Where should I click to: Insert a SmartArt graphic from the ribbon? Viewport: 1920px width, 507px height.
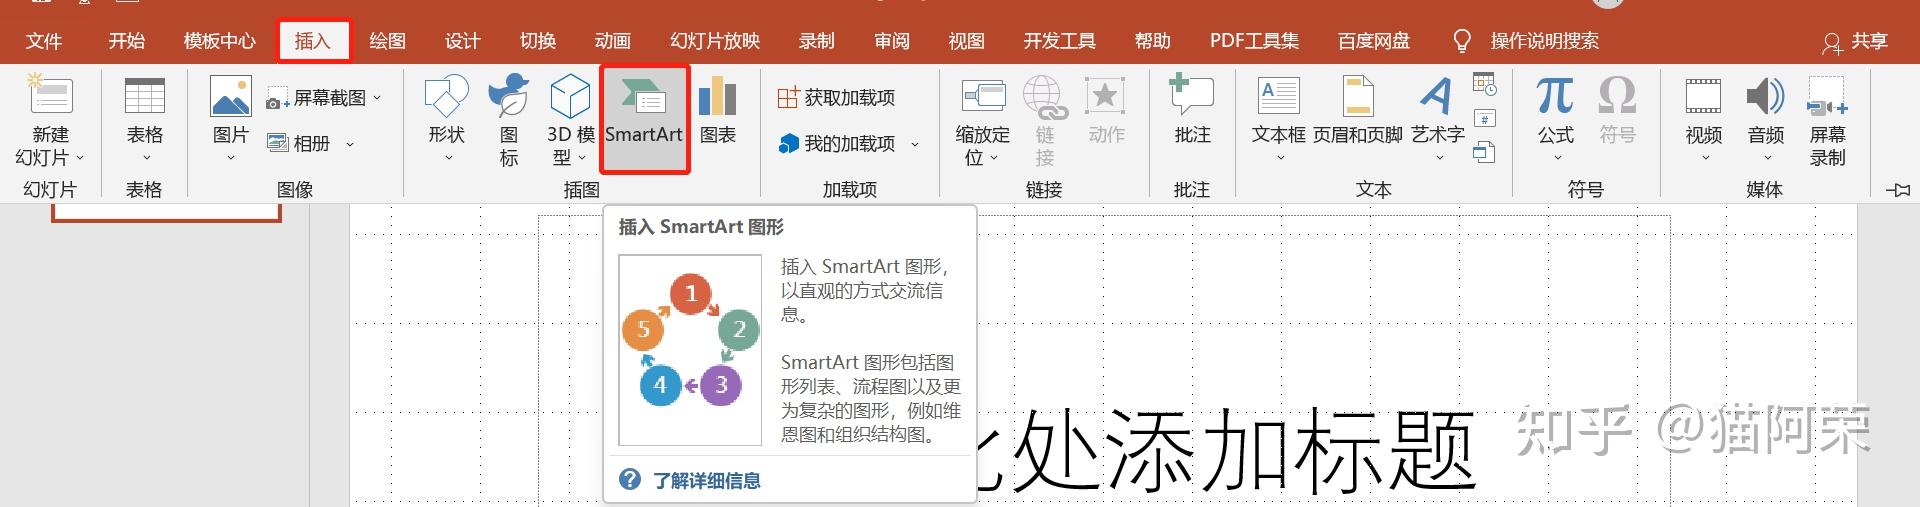click(644, 119)
